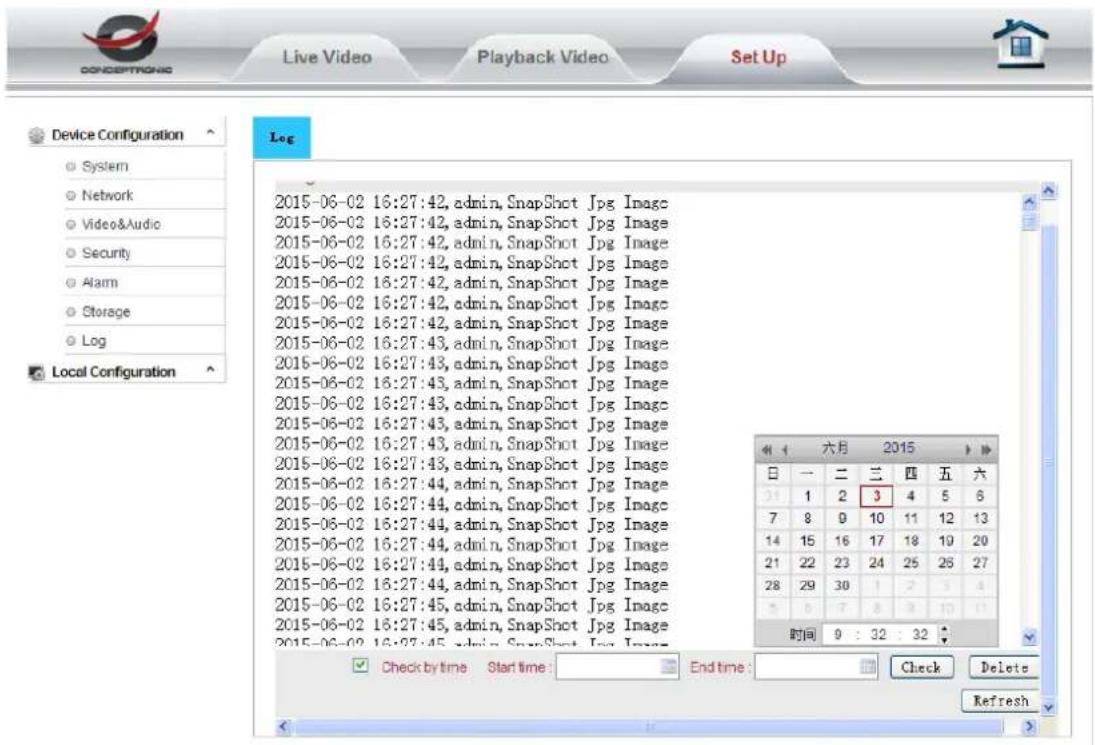This screenshot has height=745, width=1095.
Task: Click outer panel scrollbar up arrow
Action: [x=1048, y=191]
